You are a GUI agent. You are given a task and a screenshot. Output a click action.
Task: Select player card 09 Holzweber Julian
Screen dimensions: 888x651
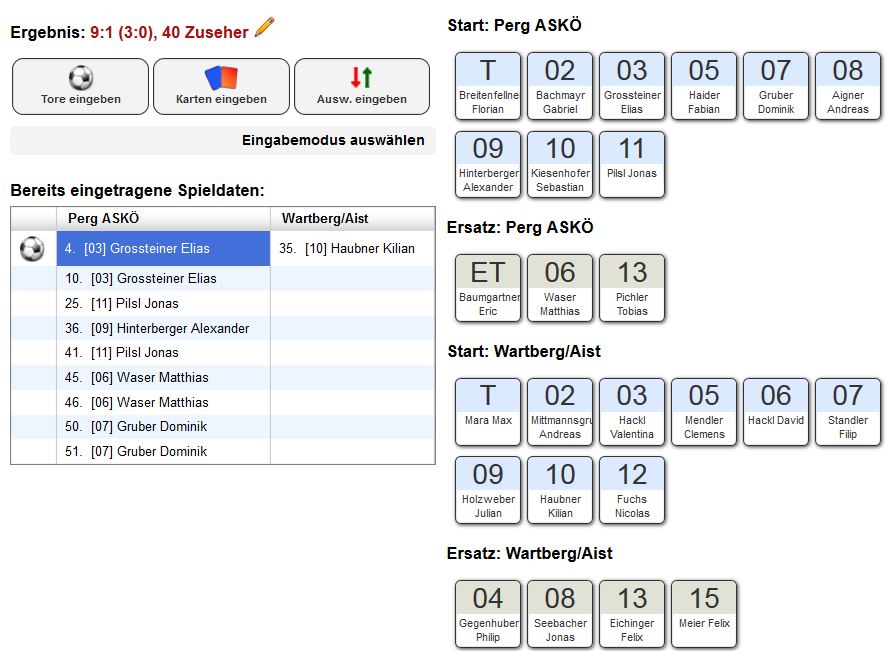488,490
